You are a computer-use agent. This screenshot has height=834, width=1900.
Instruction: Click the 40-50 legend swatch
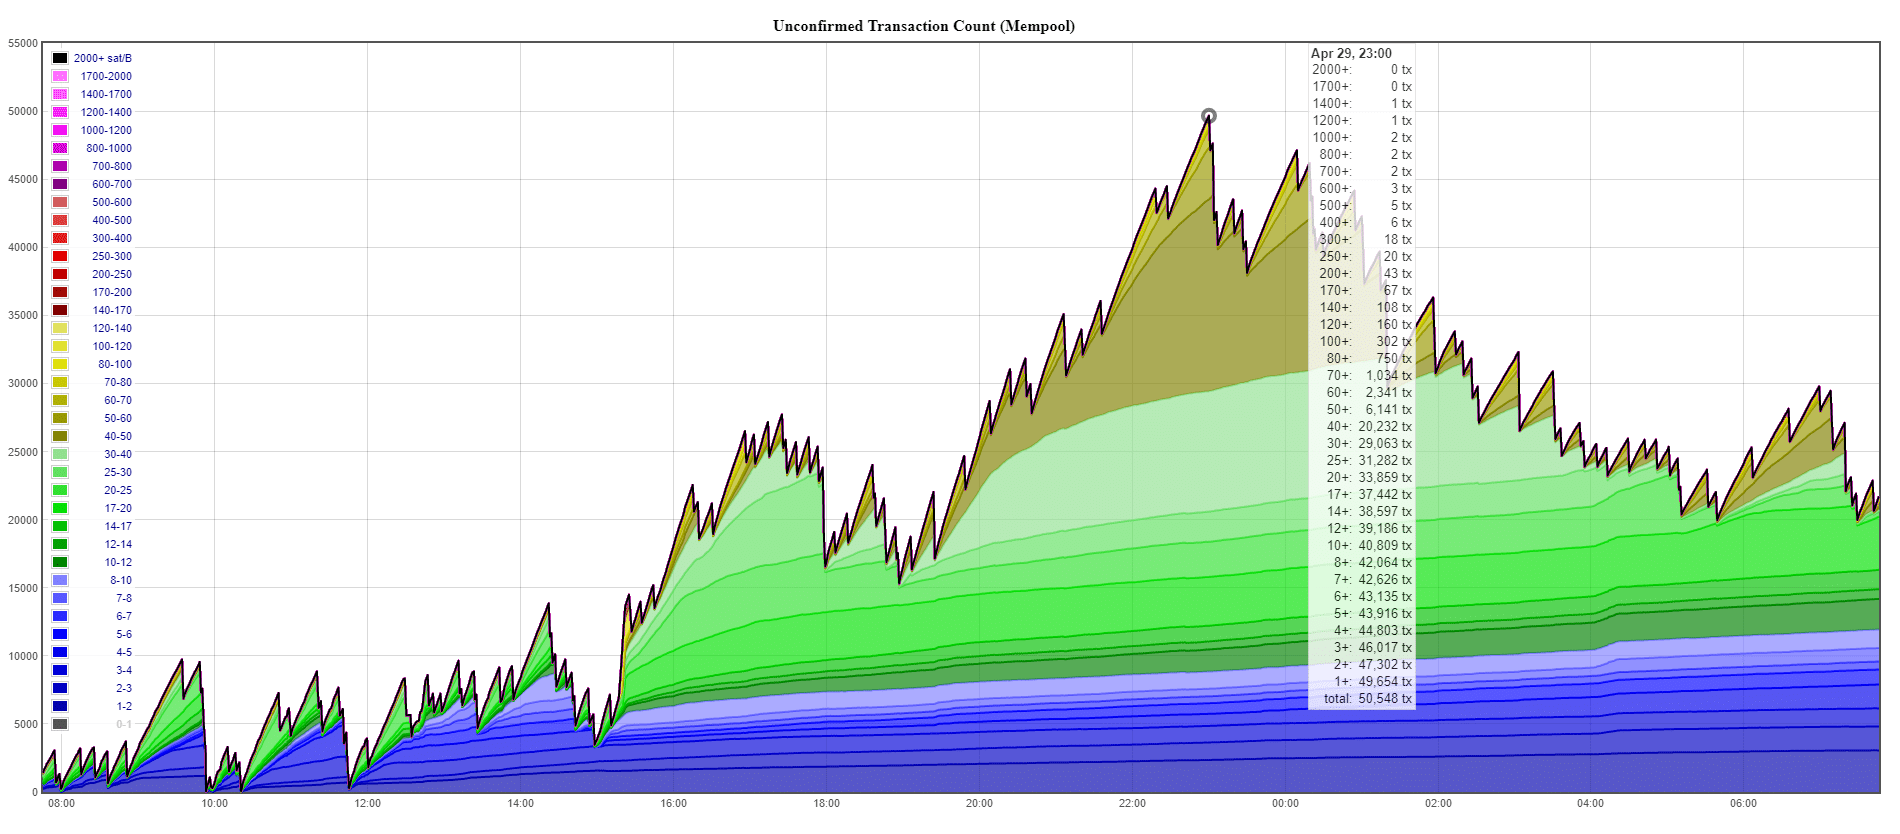coord(60,436)
